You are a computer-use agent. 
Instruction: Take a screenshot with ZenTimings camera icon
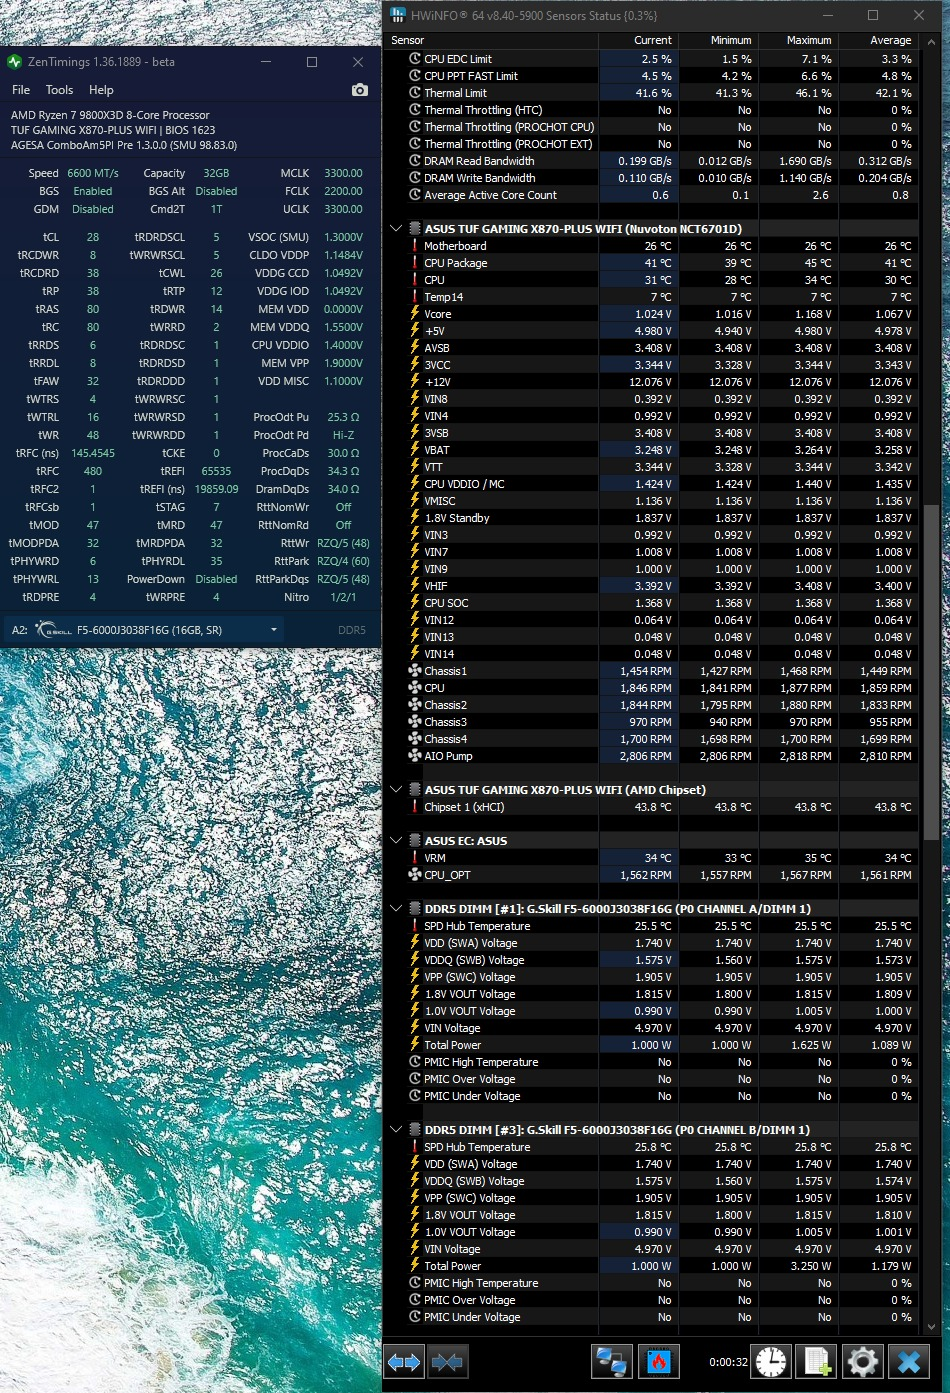360,90
